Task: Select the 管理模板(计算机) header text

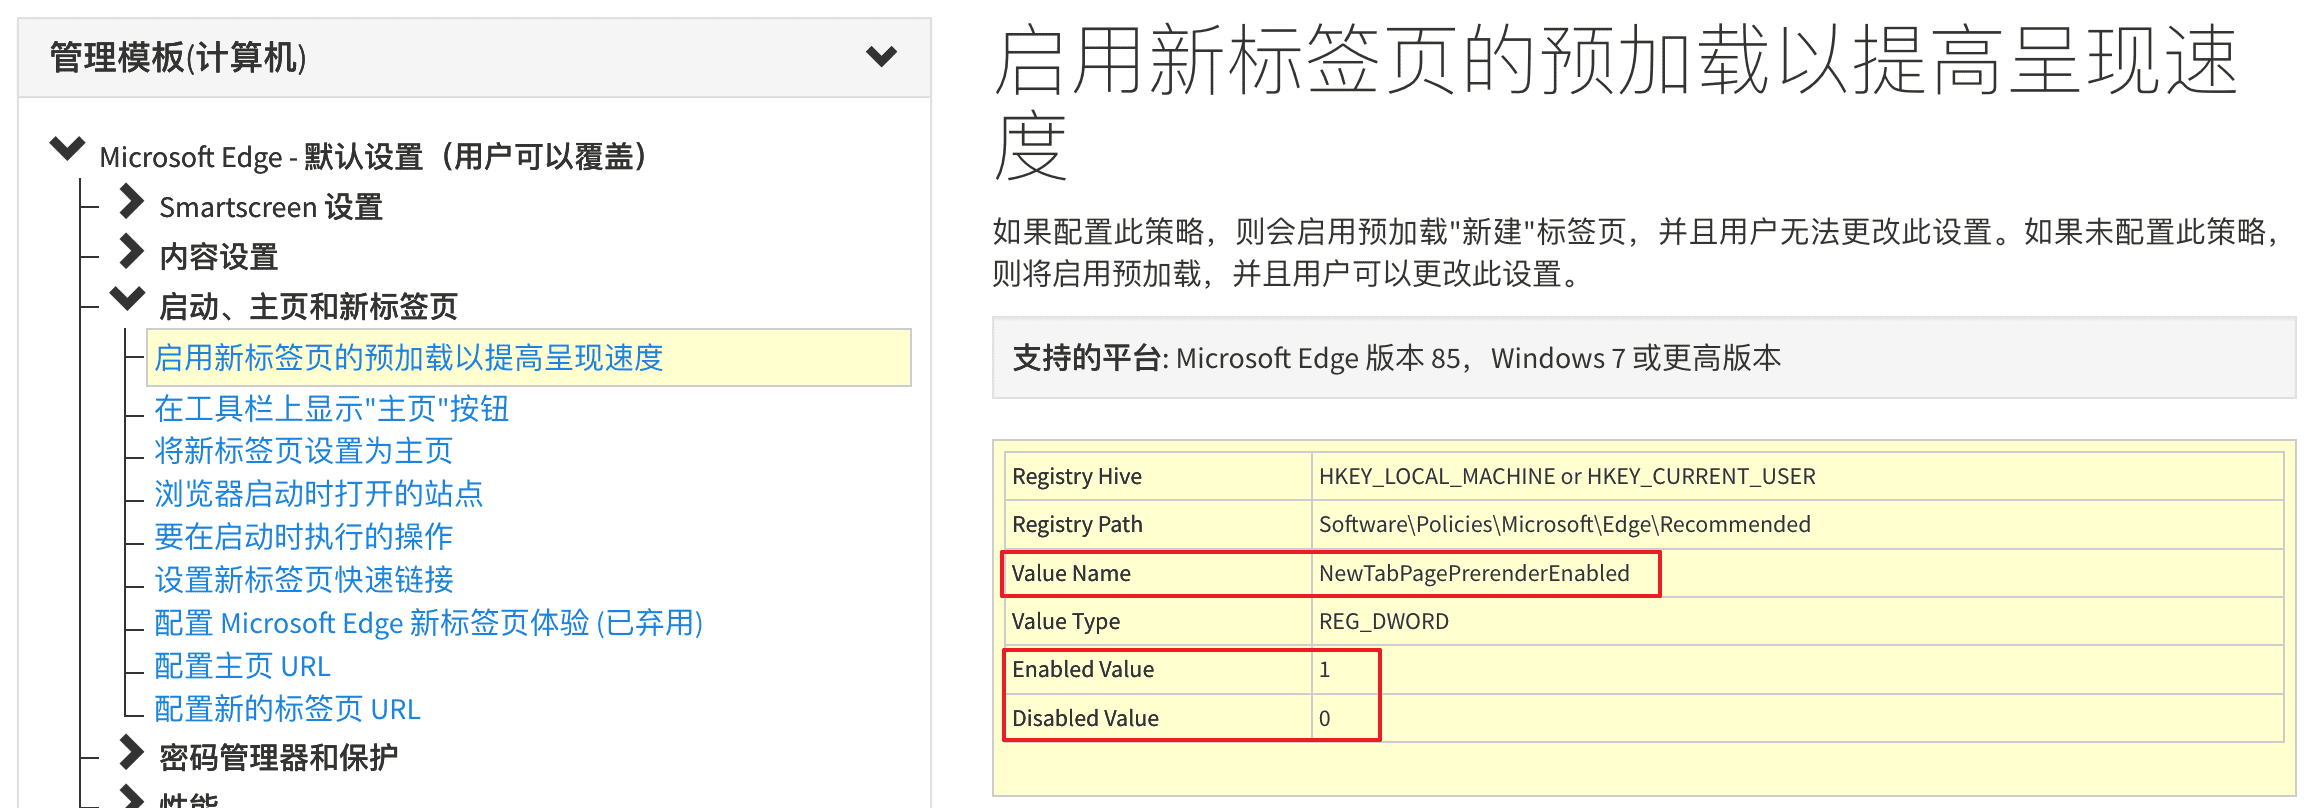Action: coord(178,57)
